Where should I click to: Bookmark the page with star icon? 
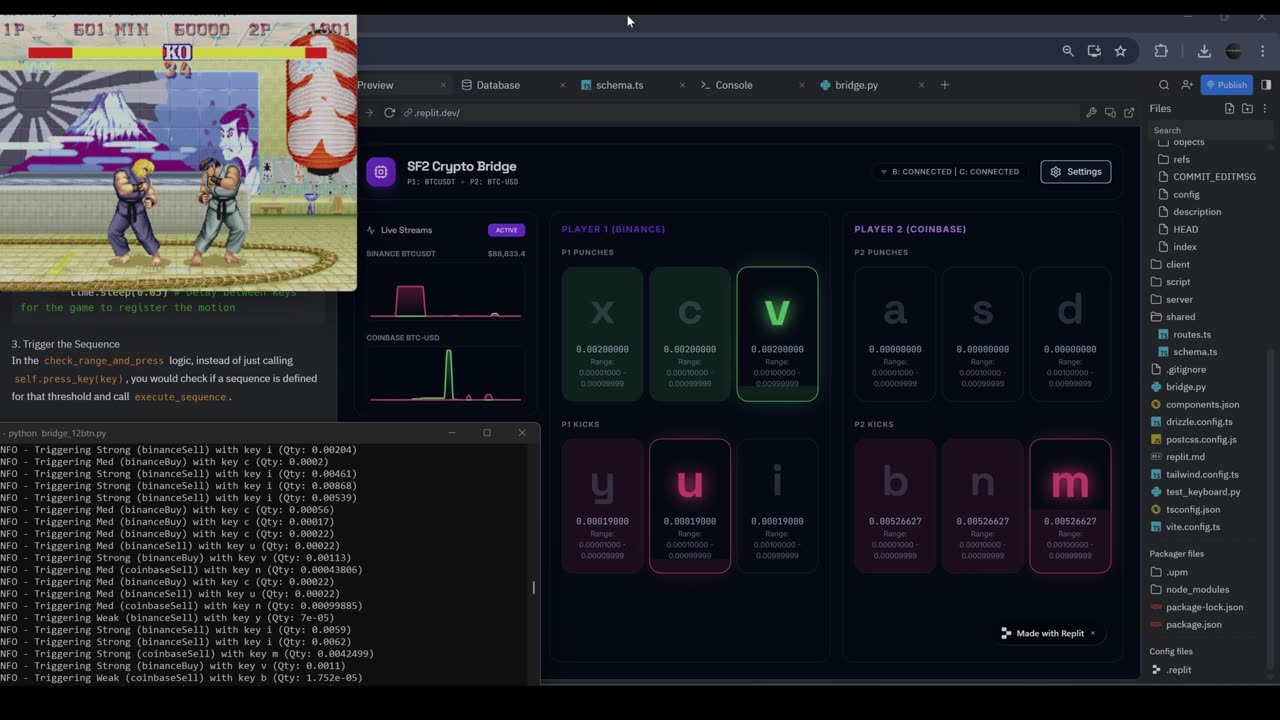pos(1120,51)
